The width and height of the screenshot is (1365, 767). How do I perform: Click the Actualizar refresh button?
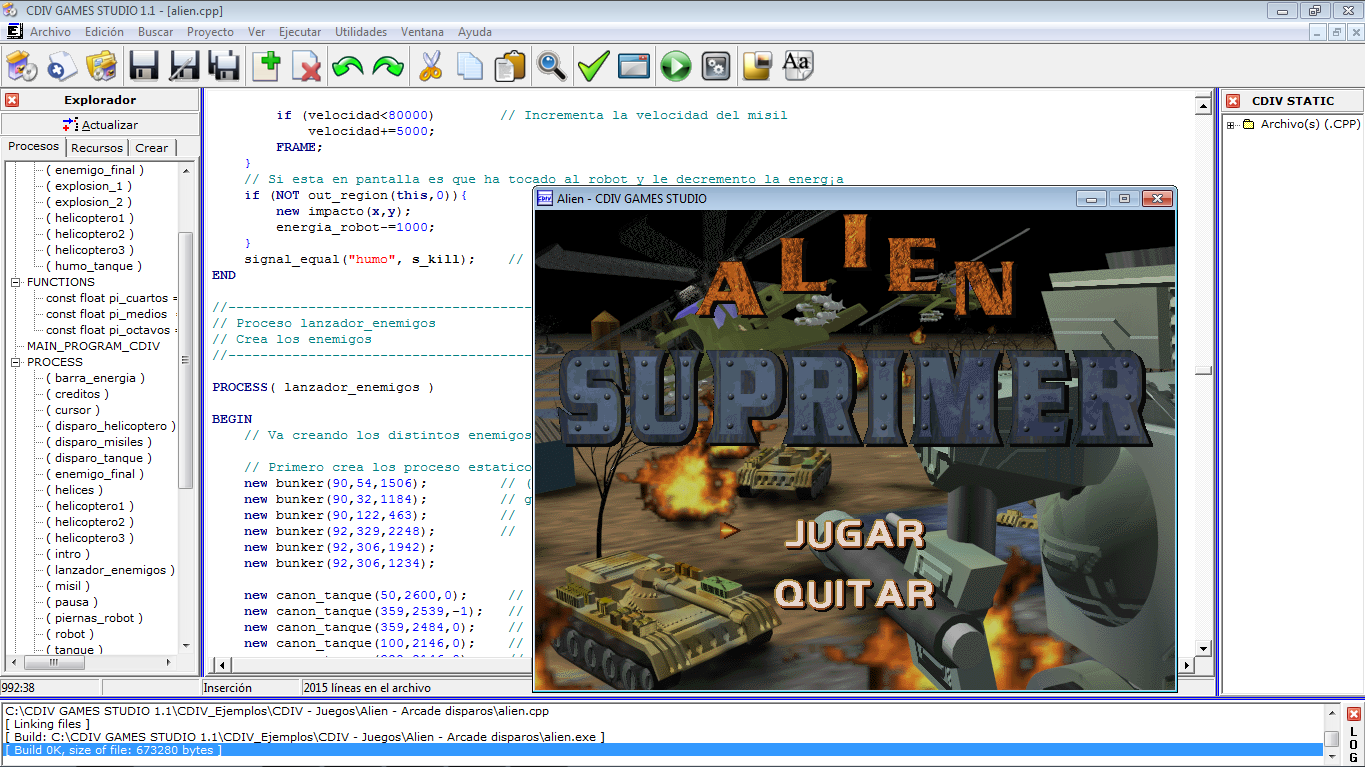coord(101,123)
